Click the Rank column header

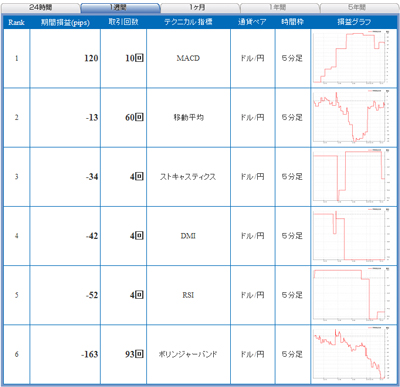coord(16,22)
